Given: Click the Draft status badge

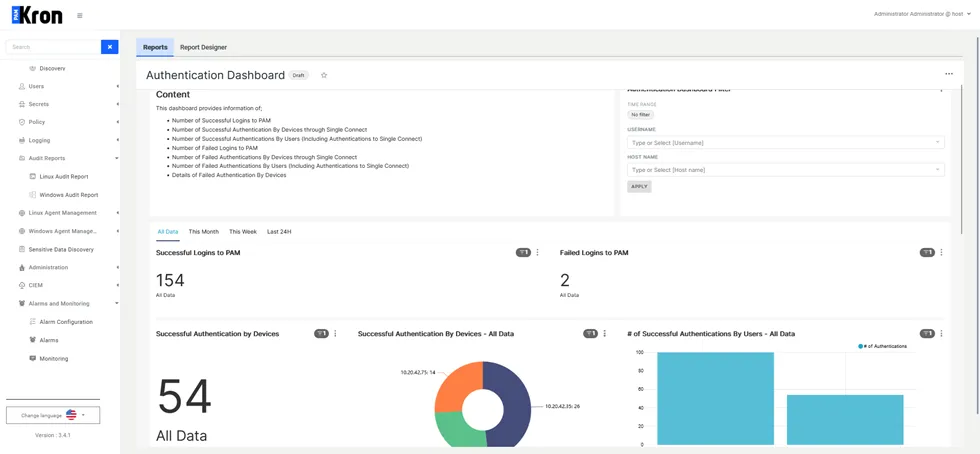Looking at the screenshot, I should (x=299, y=75).
